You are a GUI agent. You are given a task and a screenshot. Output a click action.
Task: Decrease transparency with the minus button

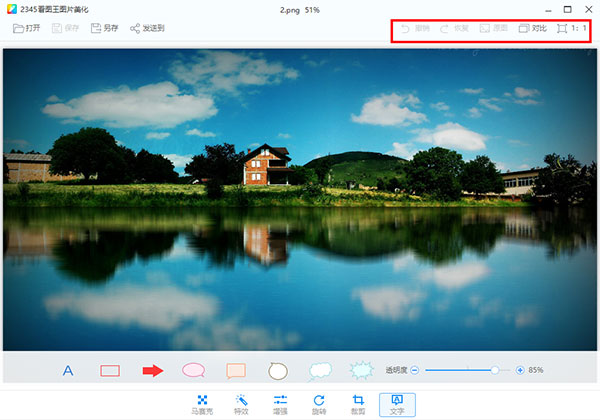tap(414, 370)
